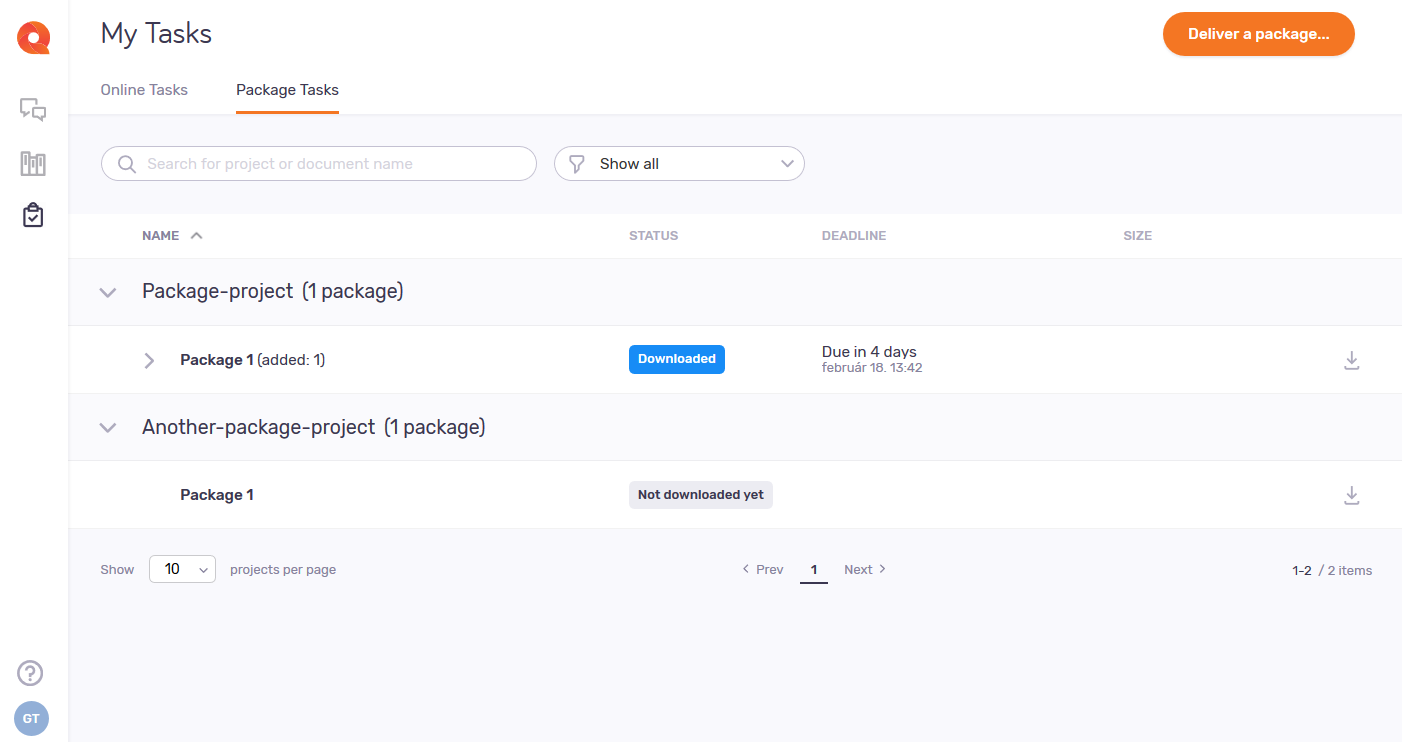Collapse the Another-package-project group
This screenshot has height=742, width=1402.
point(108,427)
